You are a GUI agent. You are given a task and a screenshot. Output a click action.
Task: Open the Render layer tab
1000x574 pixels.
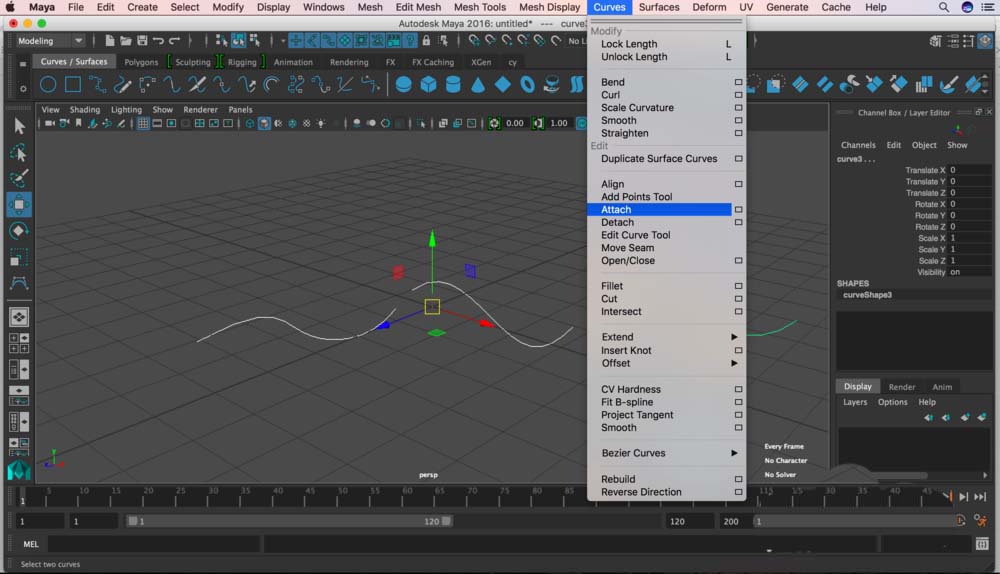[901, 387]
